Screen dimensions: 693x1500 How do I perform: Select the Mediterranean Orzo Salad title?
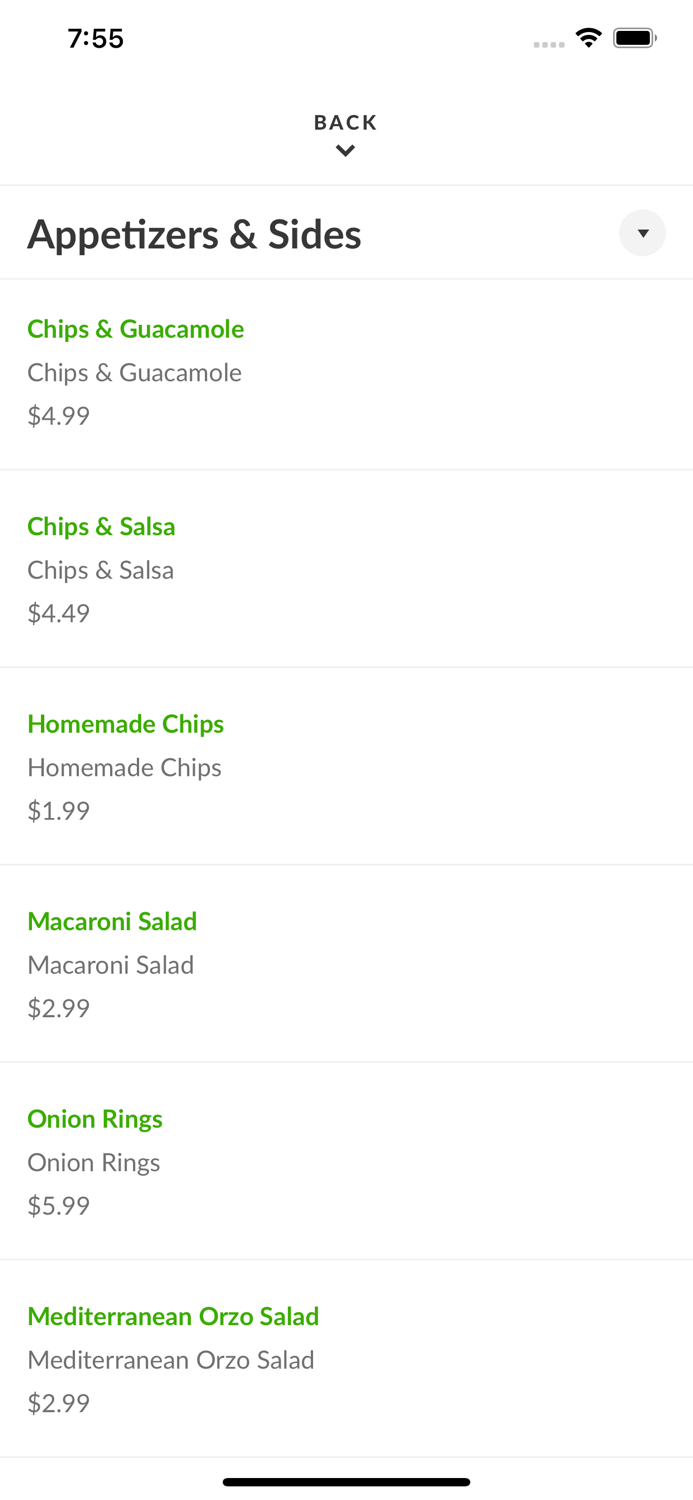point(173,1316)
